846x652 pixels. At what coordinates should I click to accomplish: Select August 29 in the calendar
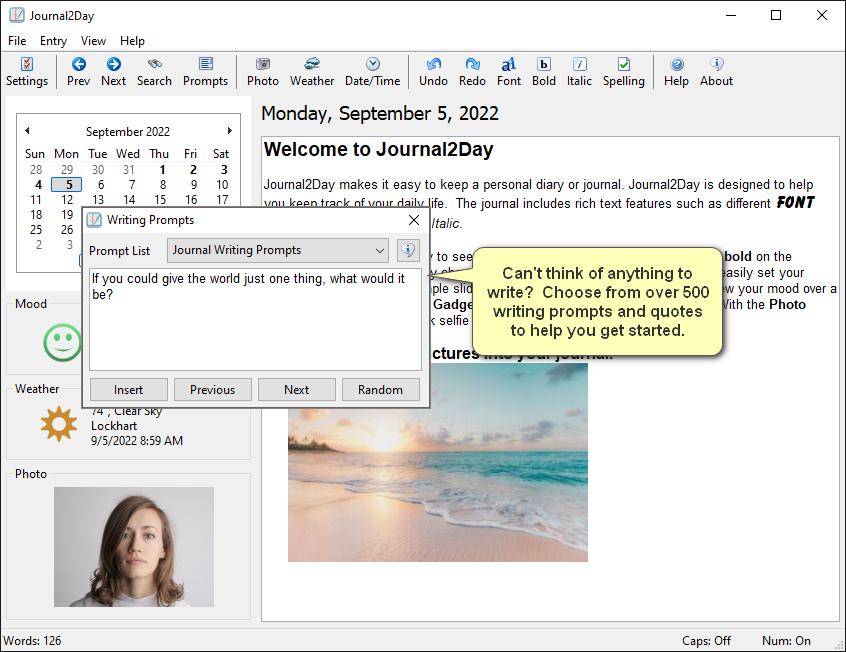67,169
